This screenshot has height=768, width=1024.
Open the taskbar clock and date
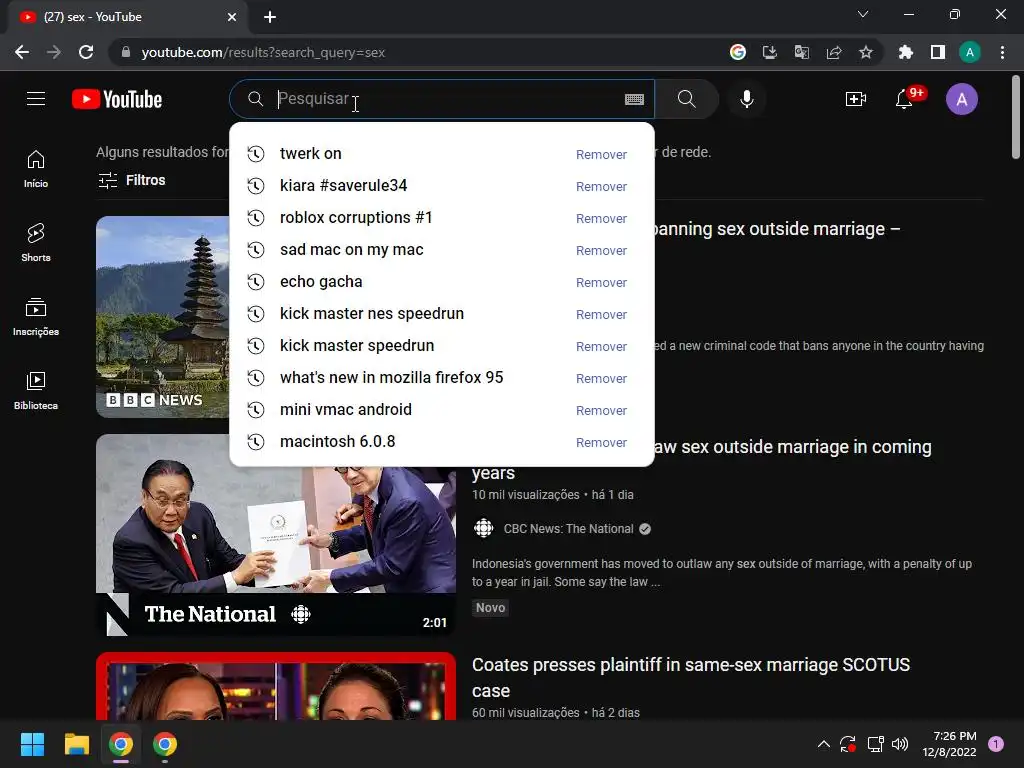950,744
